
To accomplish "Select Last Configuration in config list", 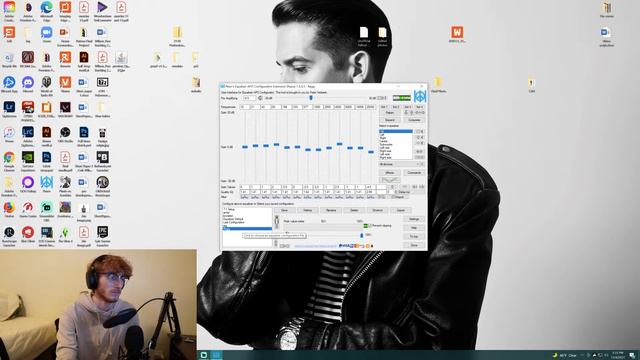I will click(234, 222).
